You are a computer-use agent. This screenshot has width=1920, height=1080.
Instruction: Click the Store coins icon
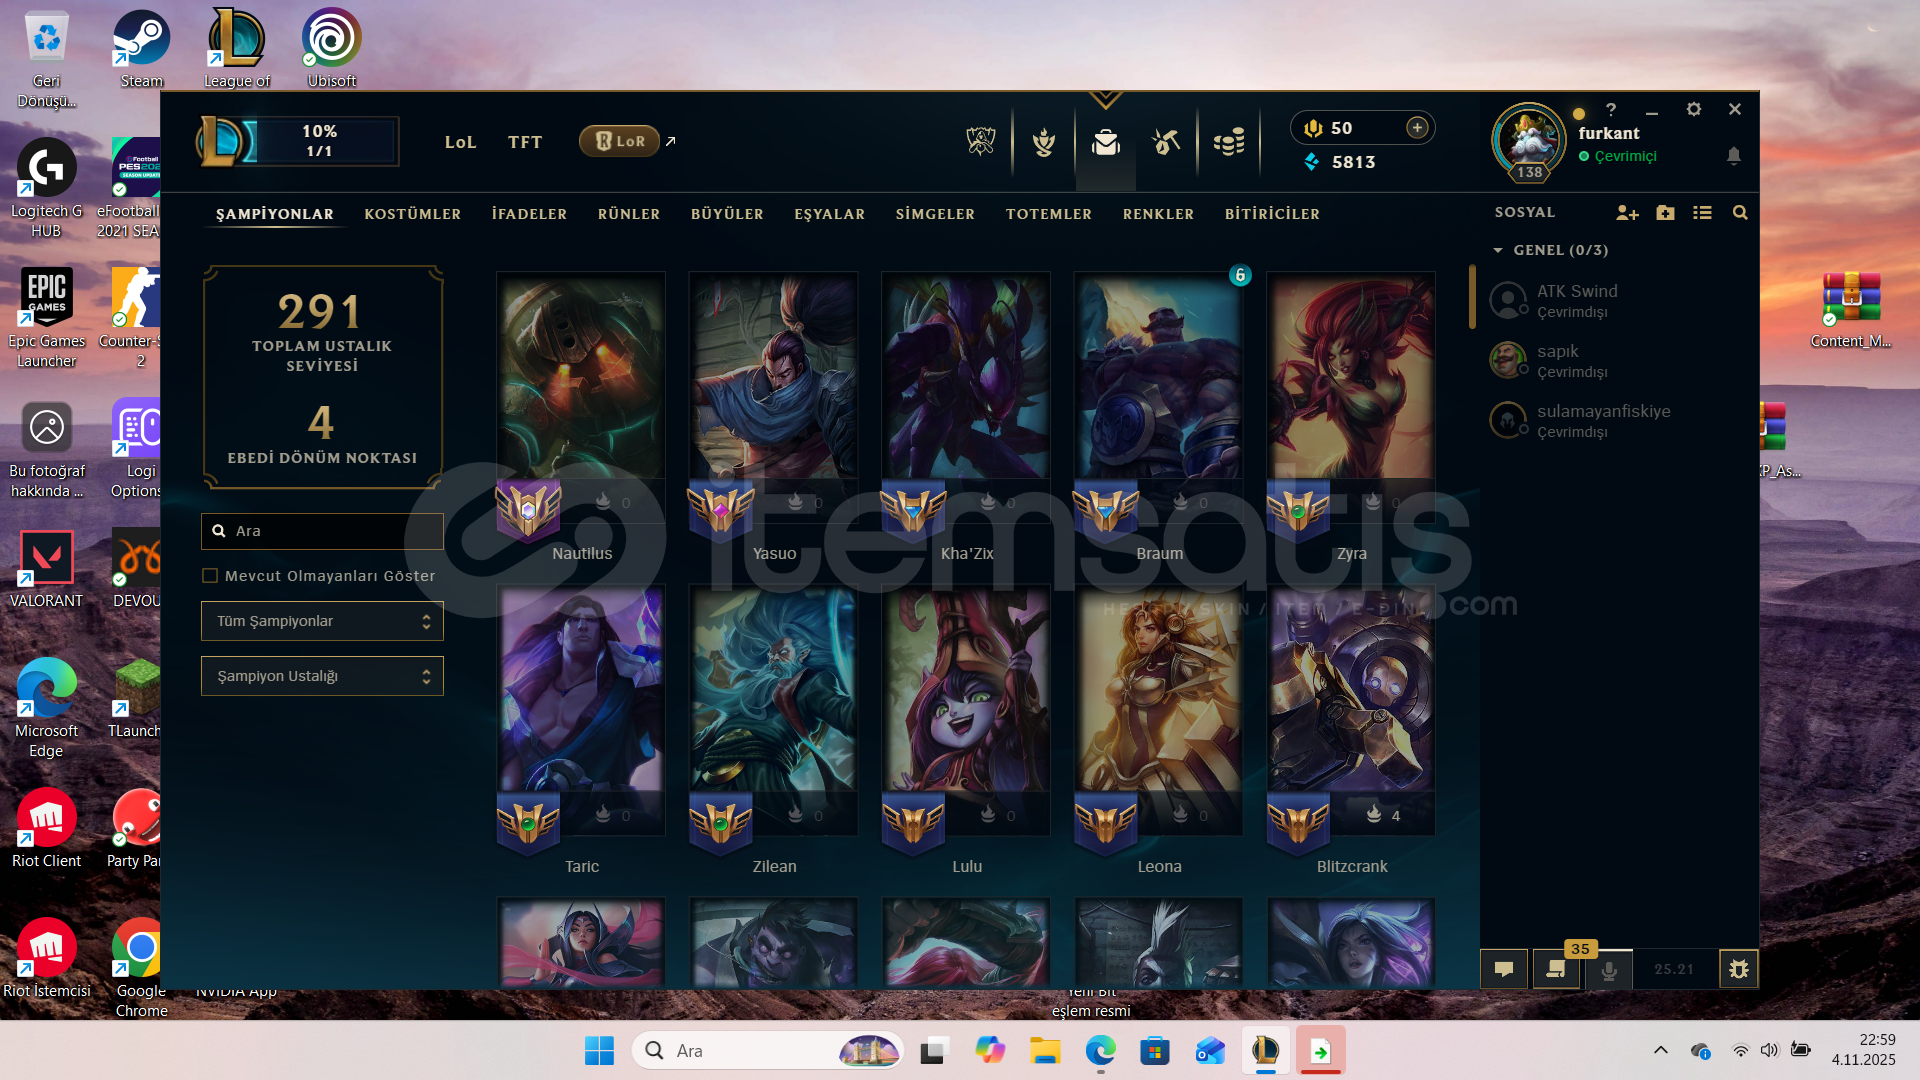coord(1229,142)
